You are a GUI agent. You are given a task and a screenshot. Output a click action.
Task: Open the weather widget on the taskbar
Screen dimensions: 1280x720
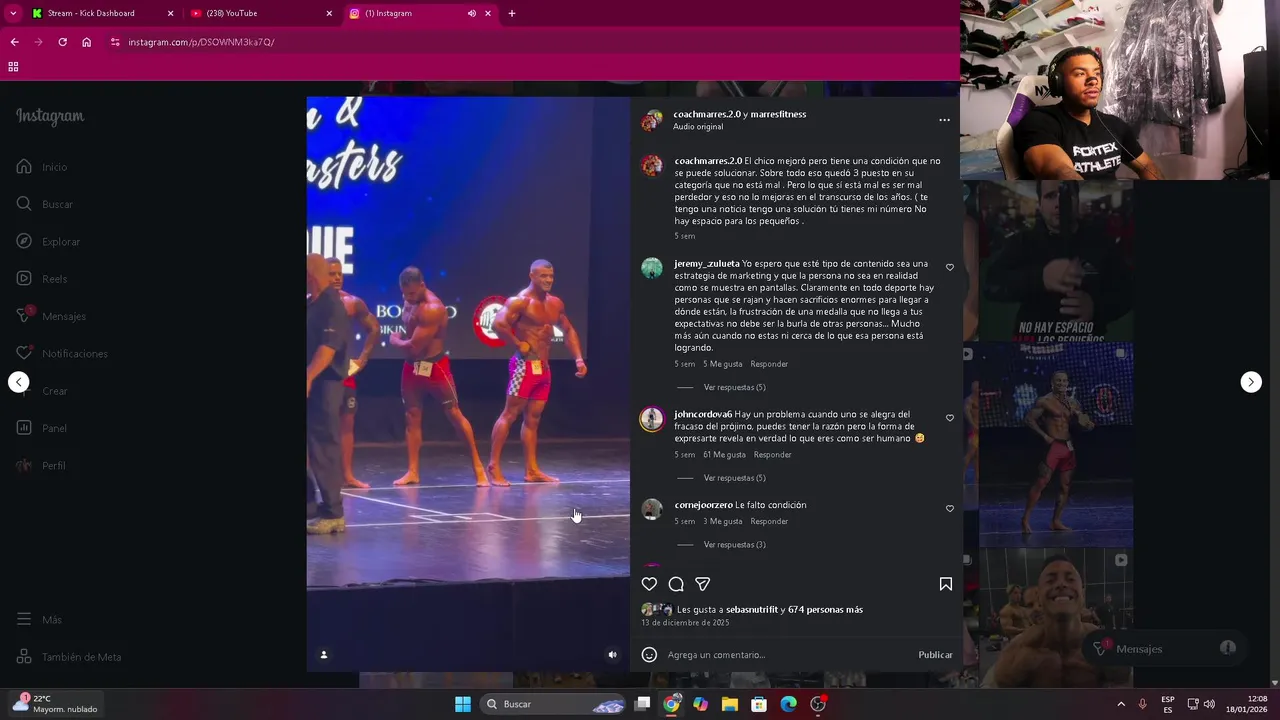click(x=58, y=704)
